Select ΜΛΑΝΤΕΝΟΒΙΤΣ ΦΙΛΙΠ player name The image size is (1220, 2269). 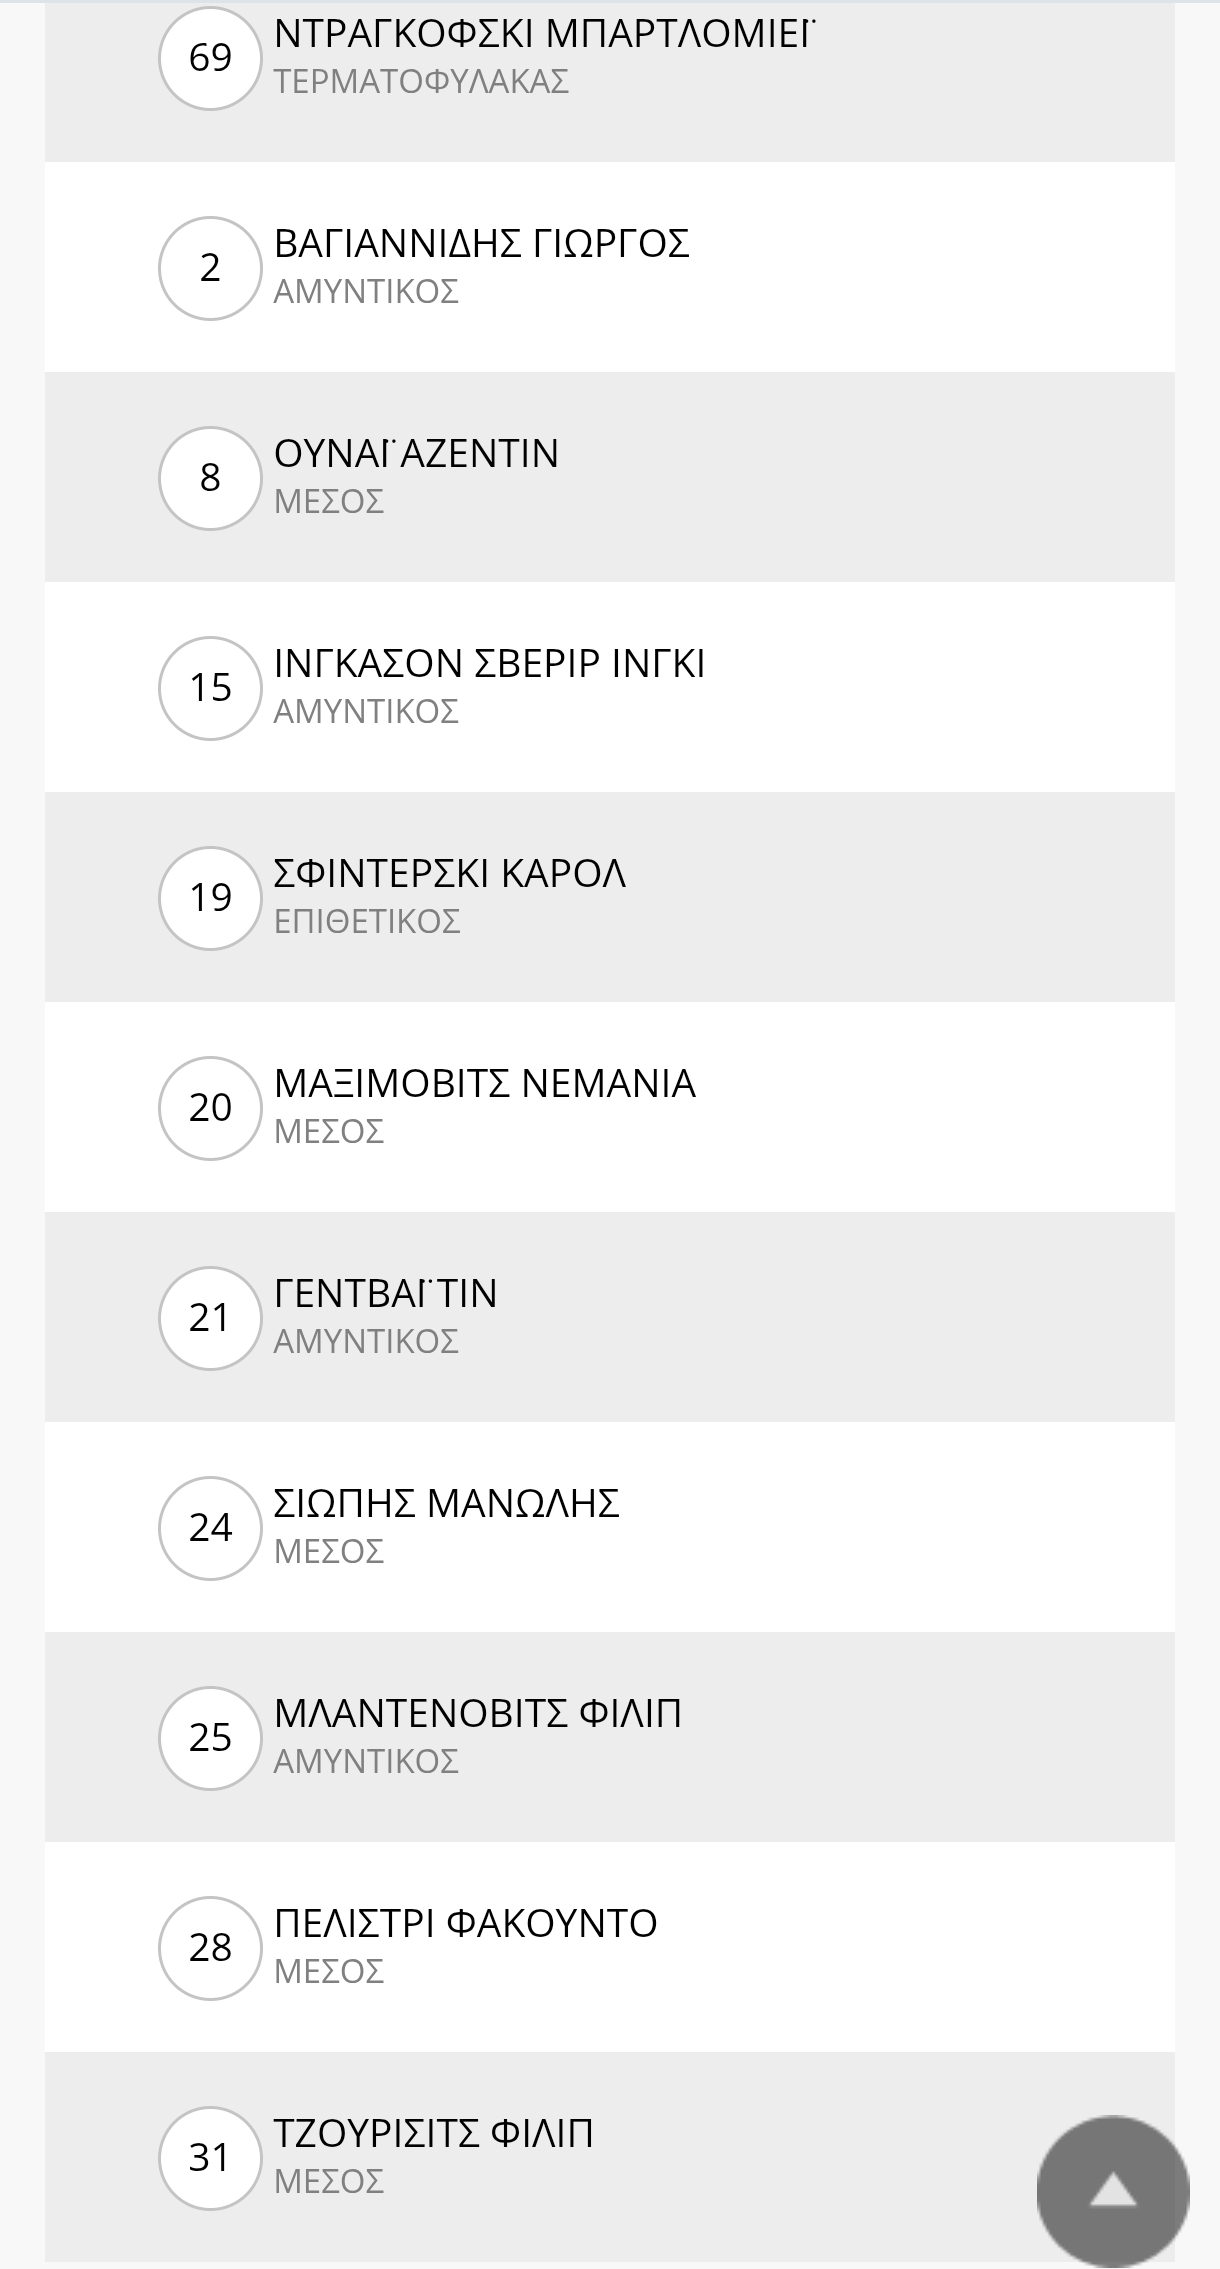click(477, 1714)
